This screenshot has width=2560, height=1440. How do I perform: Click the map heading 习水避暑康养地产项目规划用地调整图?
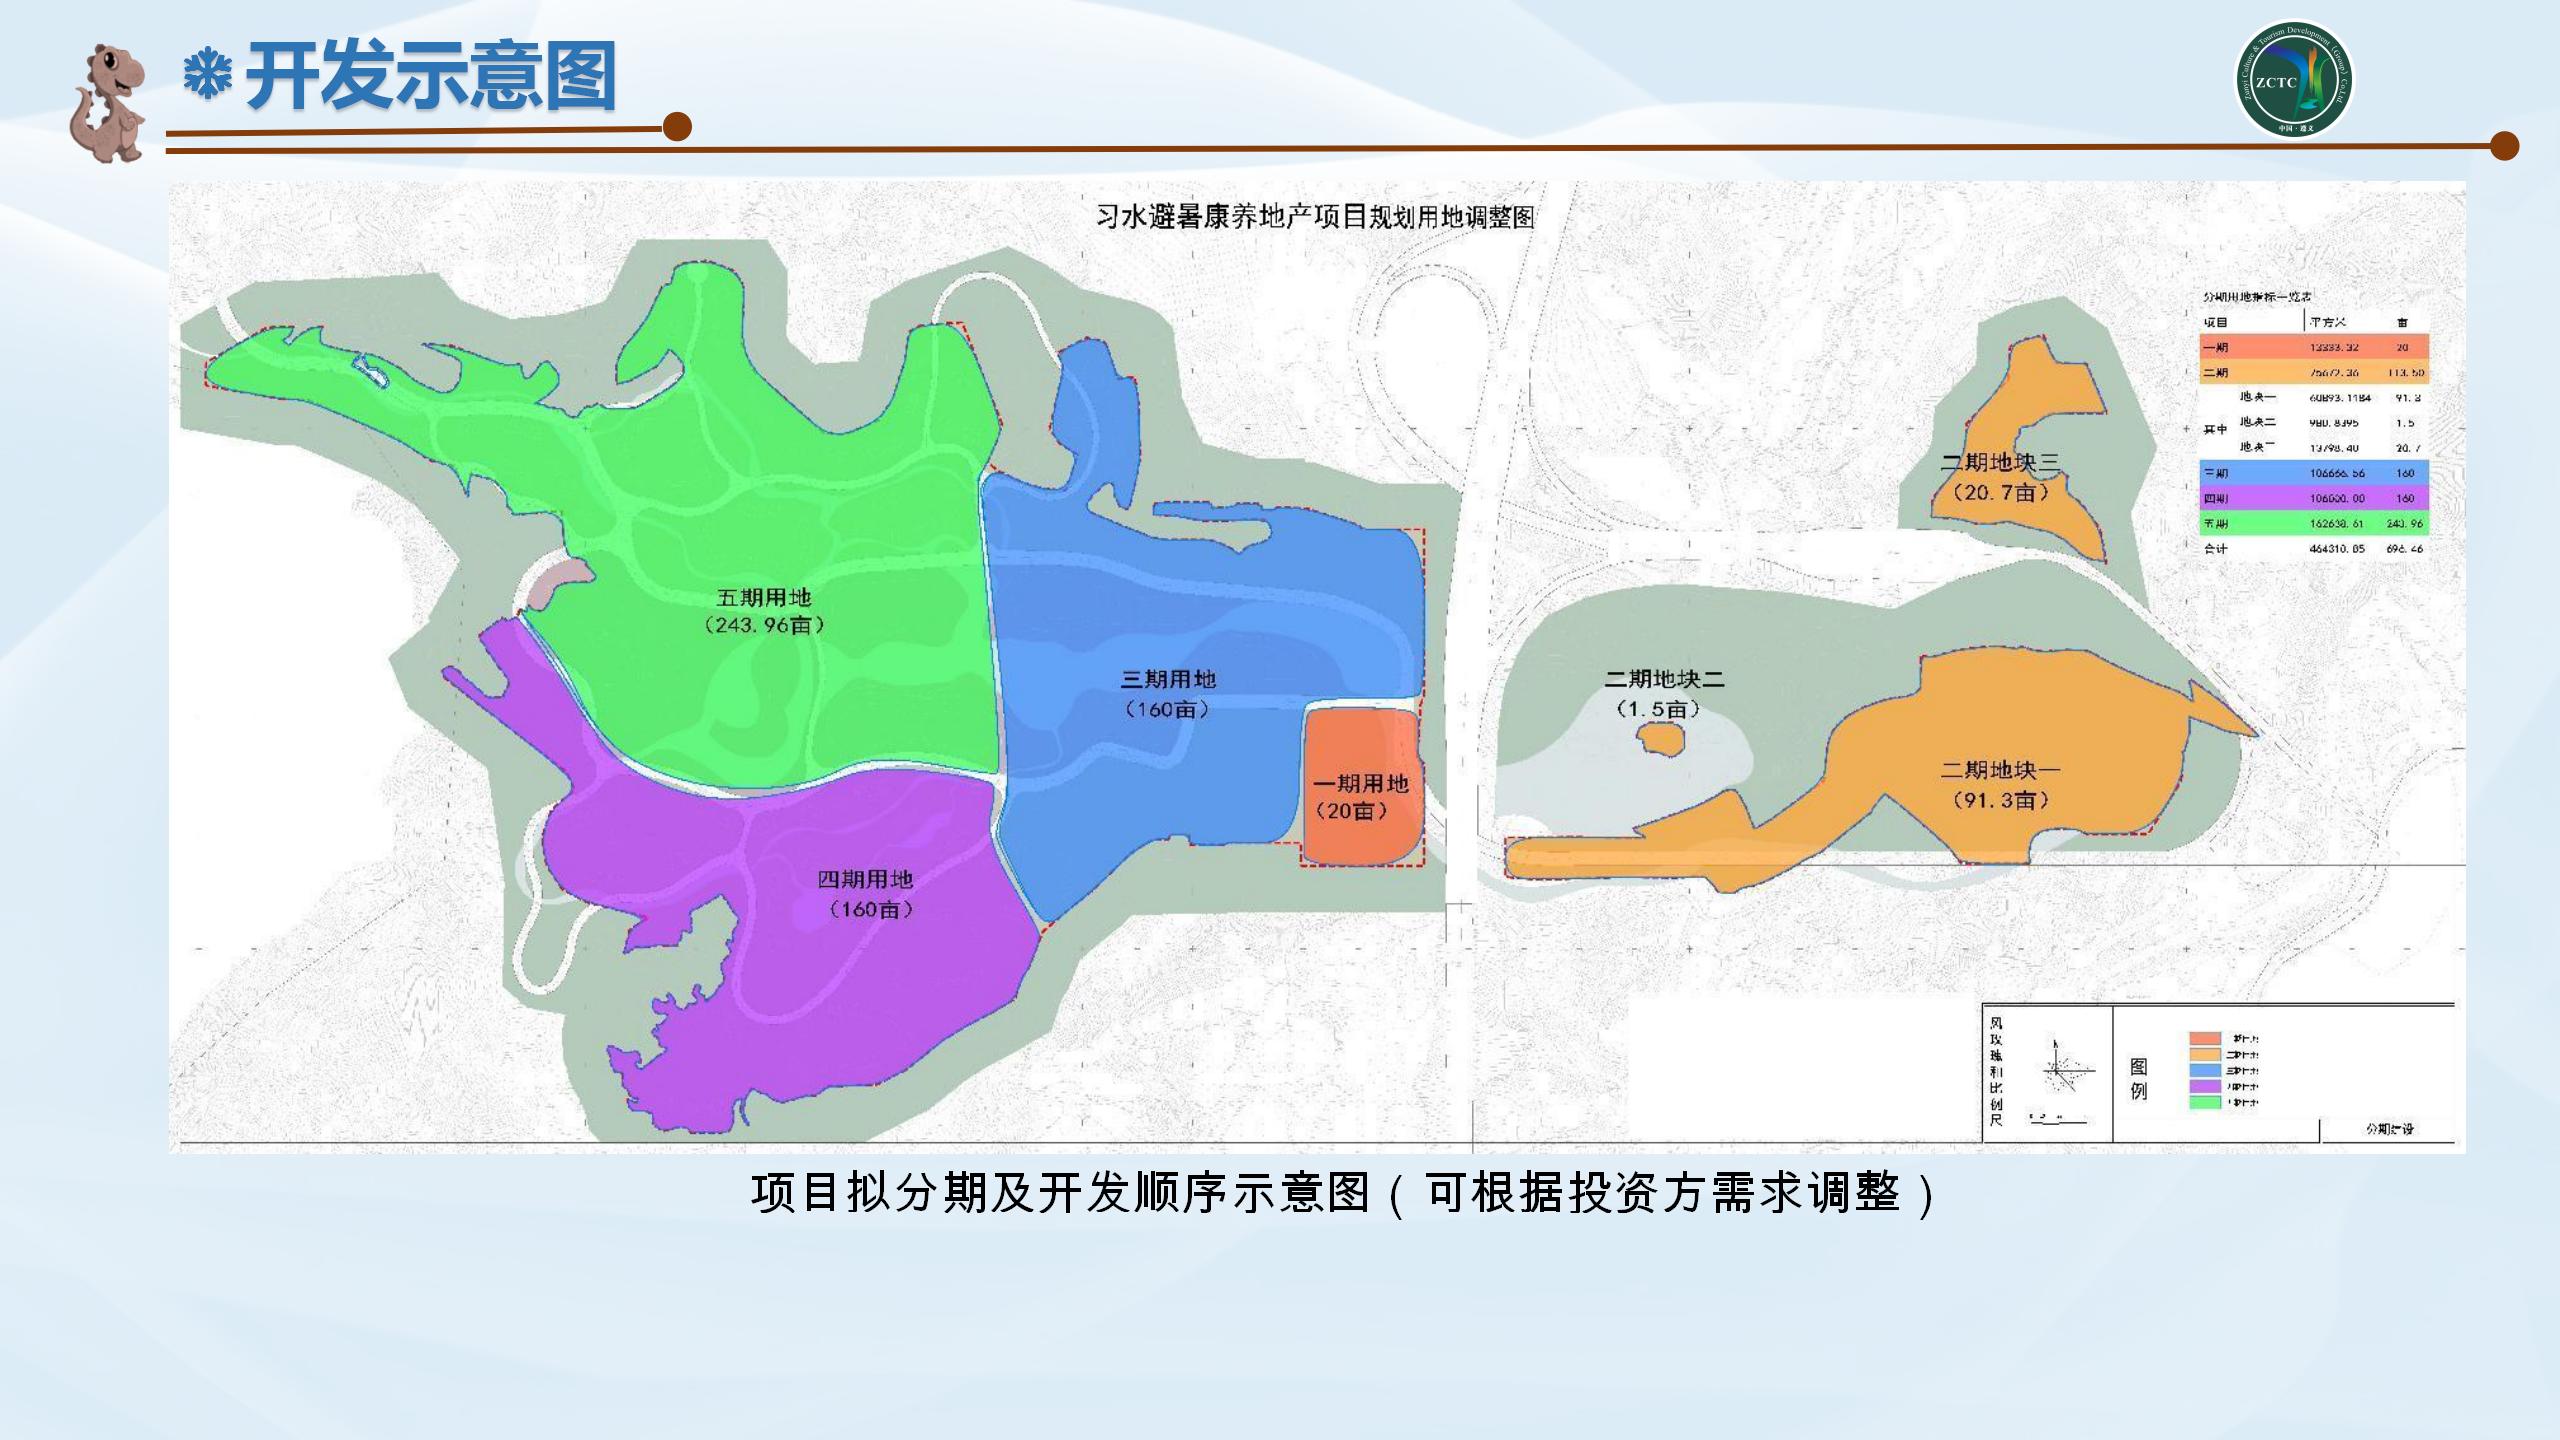pos(1315,217)
